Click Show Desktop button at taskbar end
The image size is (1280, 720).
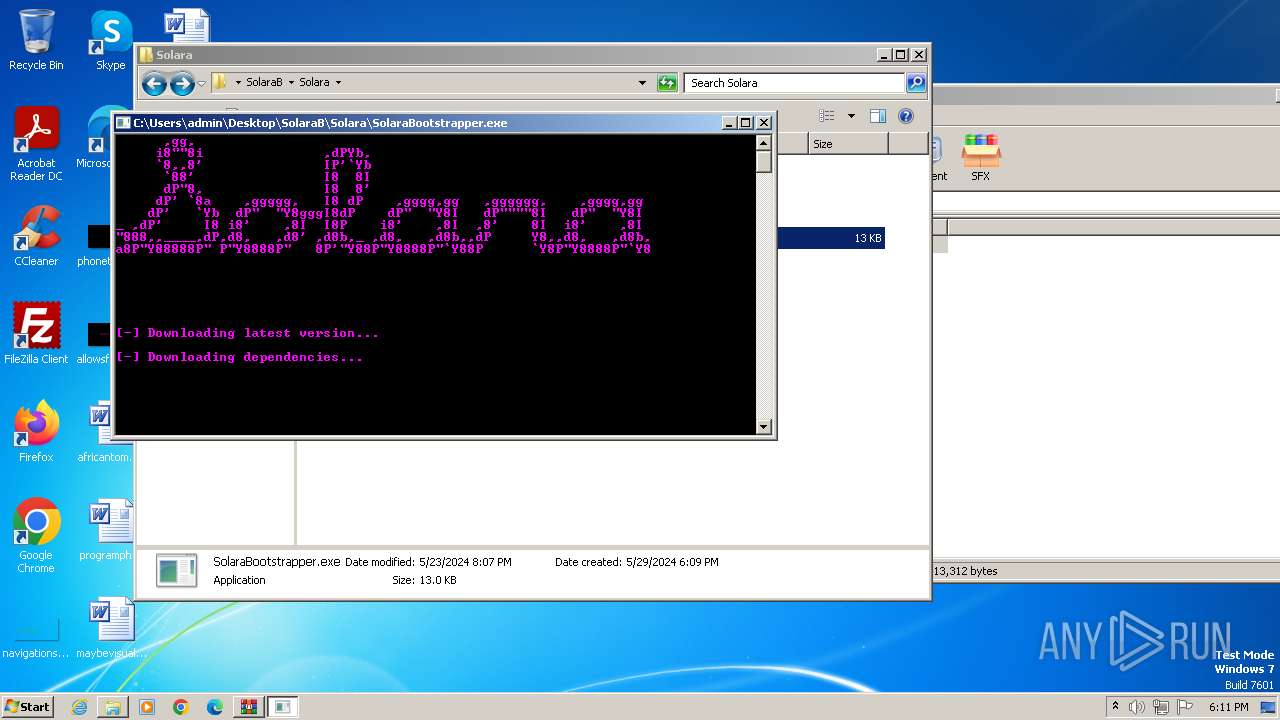pos(1269,707)
